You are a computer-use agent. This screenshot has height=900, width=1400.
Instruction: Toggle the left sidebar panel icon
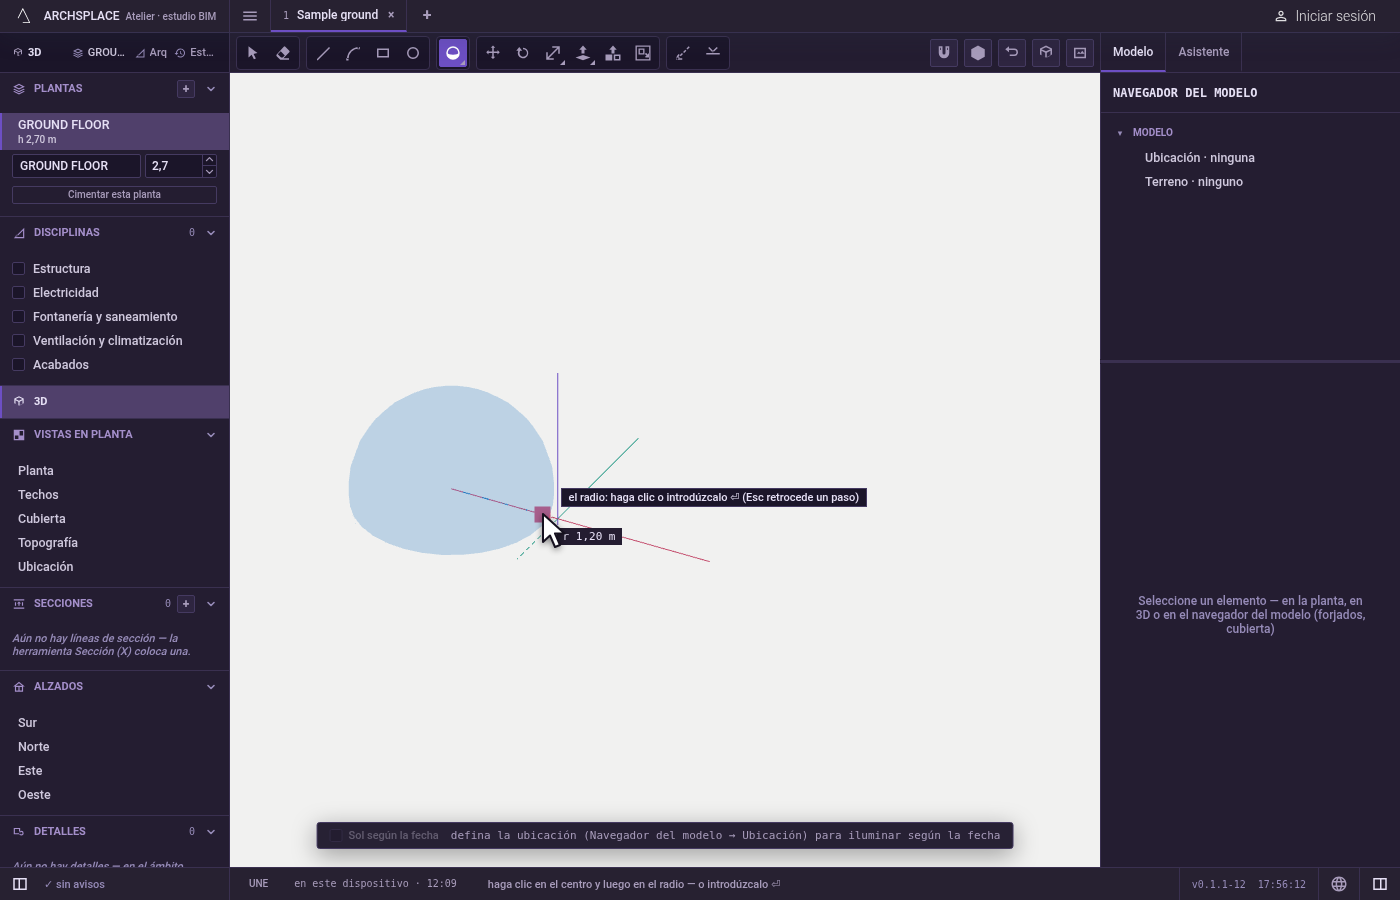(20, 884)
